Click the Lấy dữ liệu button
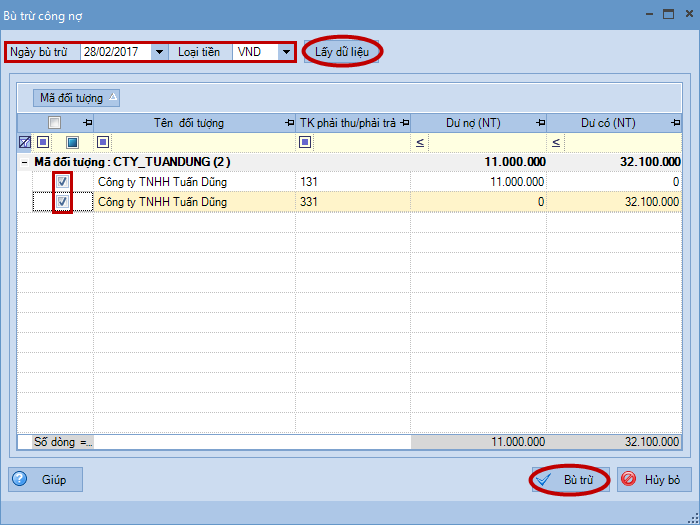 point(343,52)
